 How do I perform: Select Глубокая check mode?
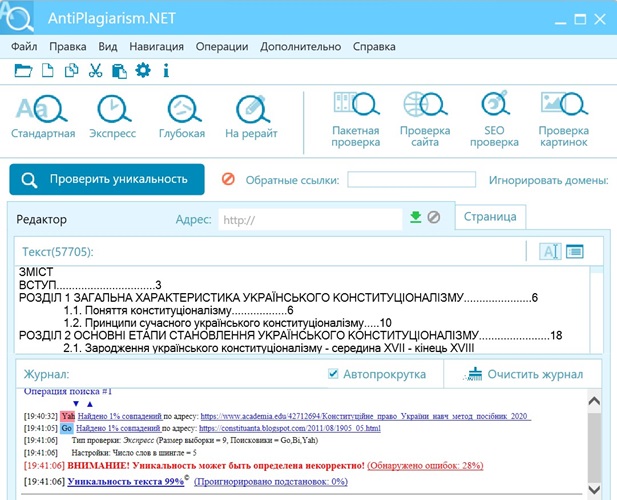pyautogui.click(x=182, y=117)
